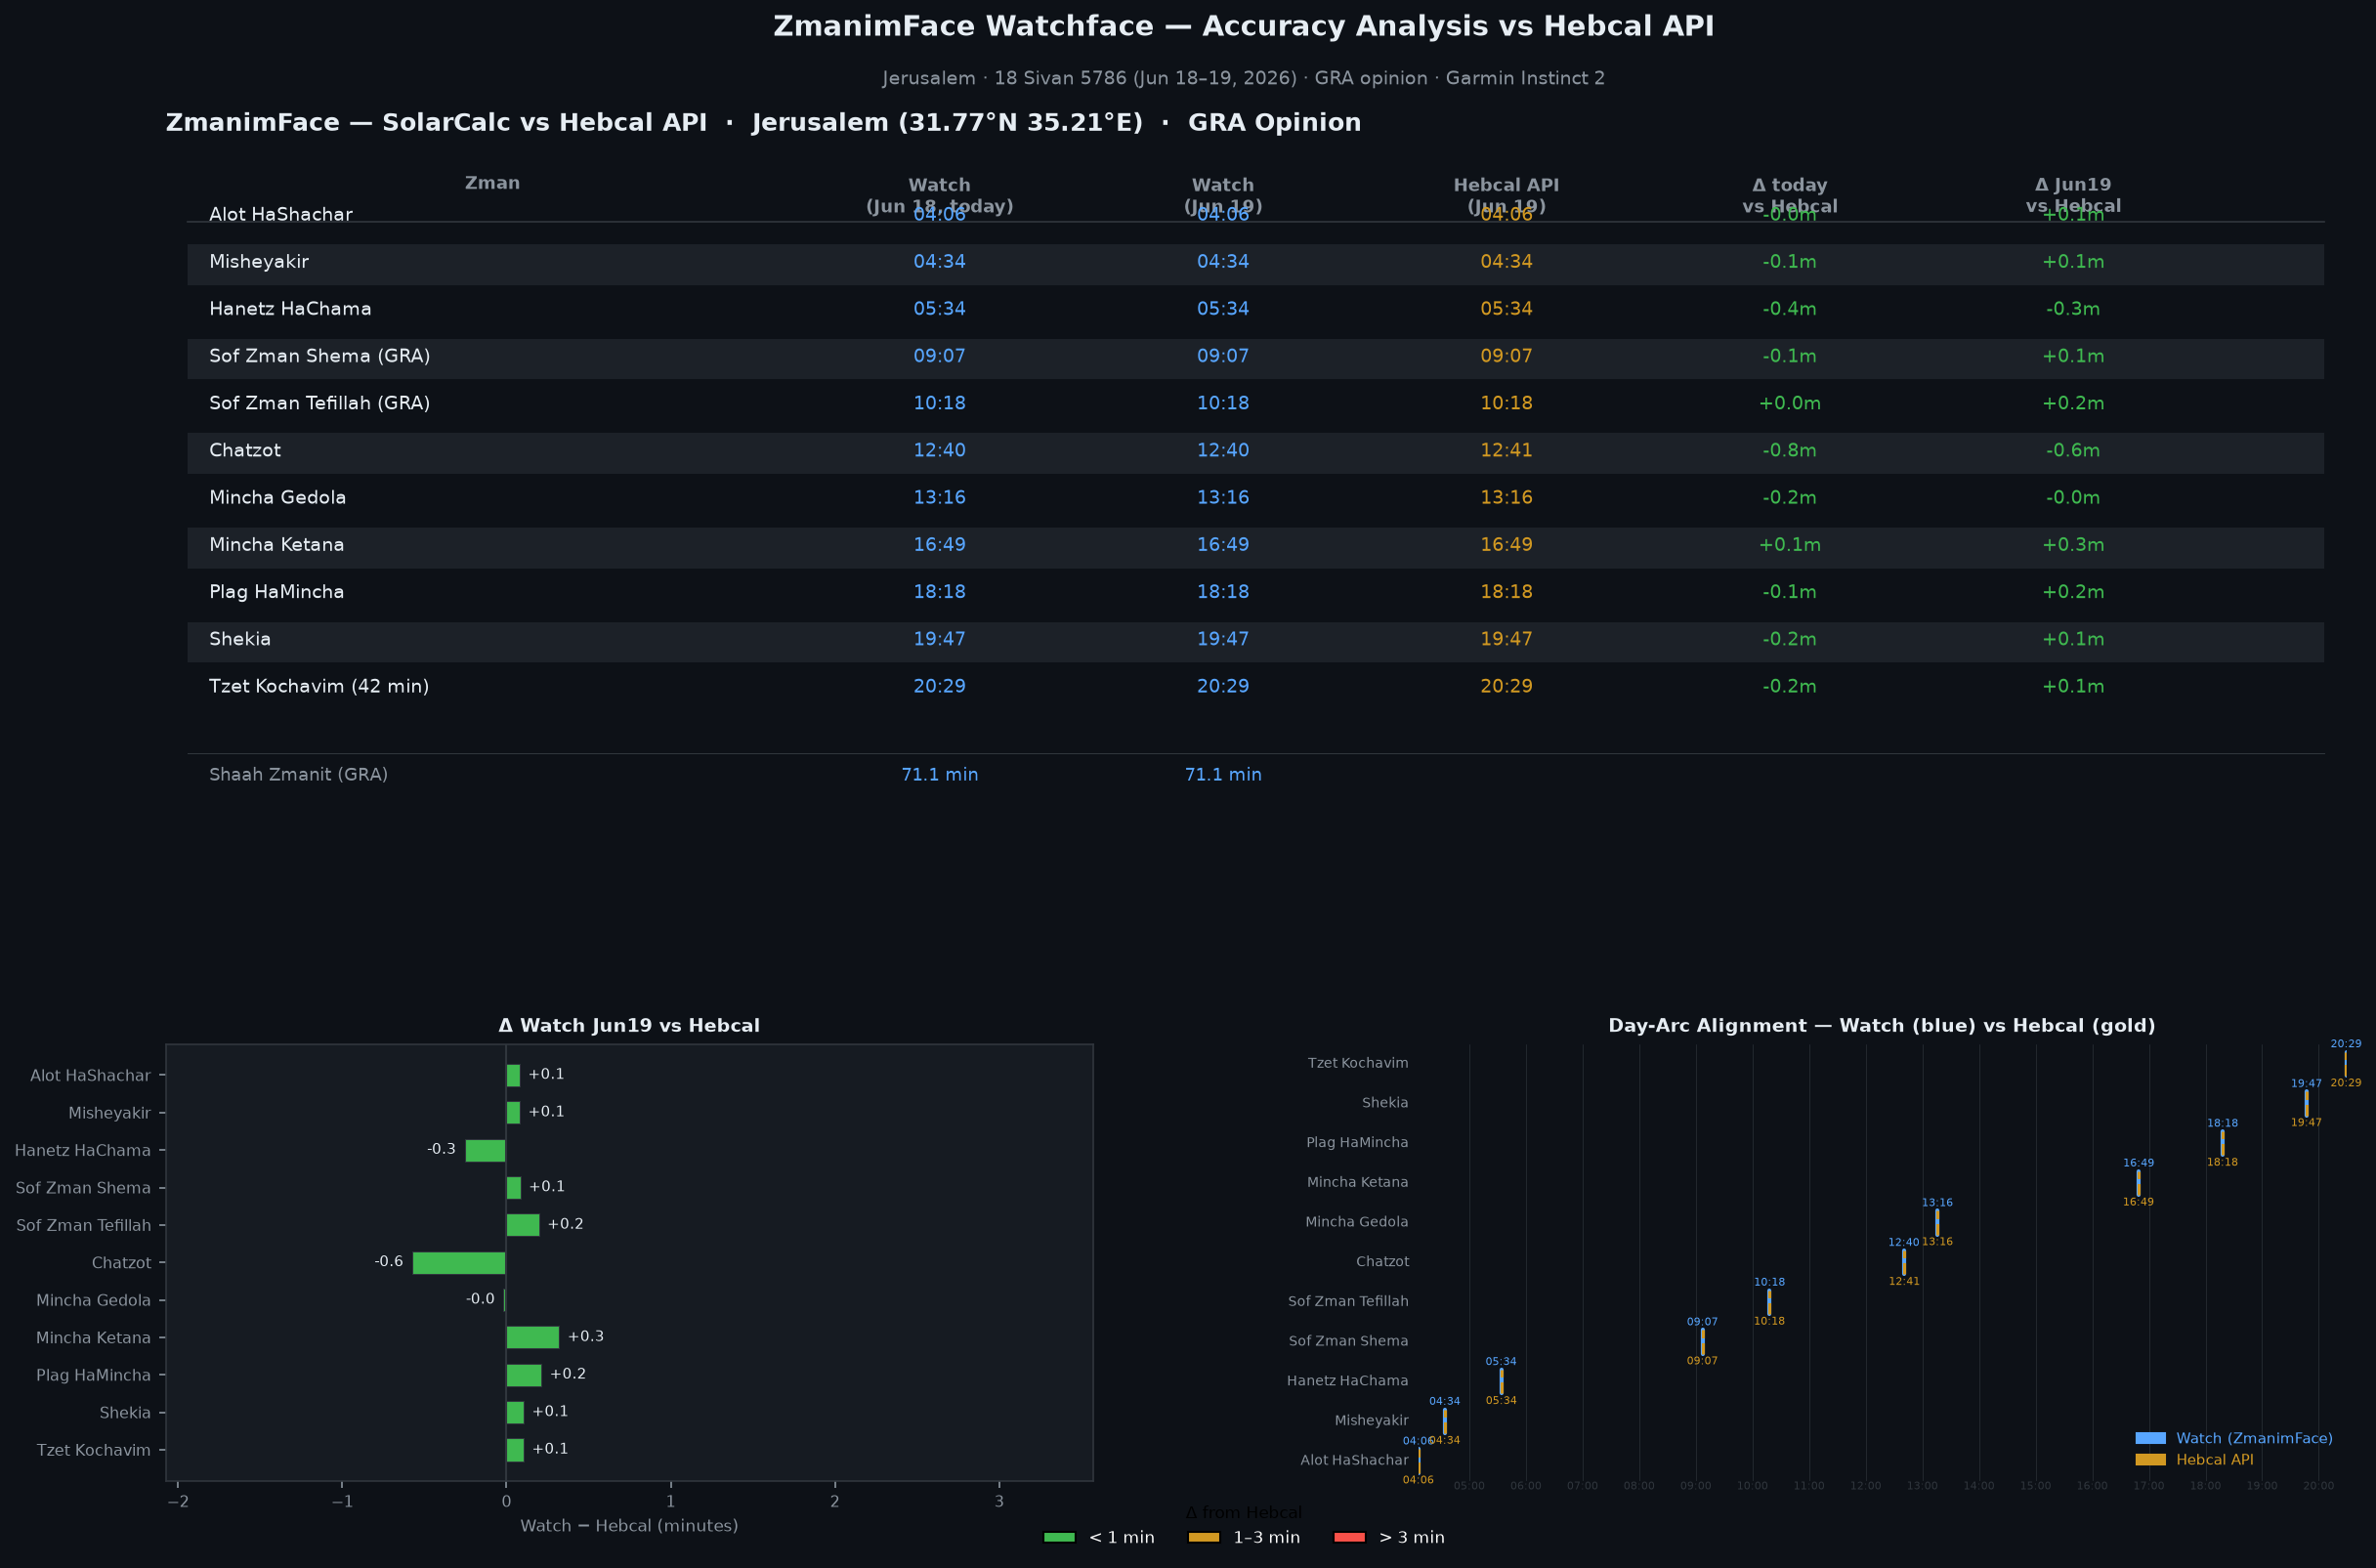Click the Zman column header
The width and height of the screenshot is (2376, 1568).
(x=492, y=183)
